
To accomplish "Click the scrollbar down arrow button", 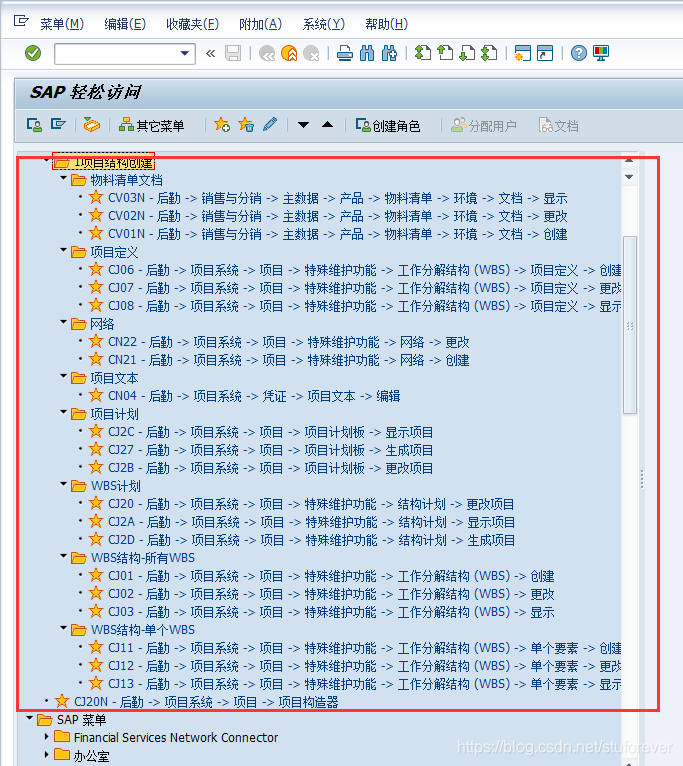I will coord(629,177).
